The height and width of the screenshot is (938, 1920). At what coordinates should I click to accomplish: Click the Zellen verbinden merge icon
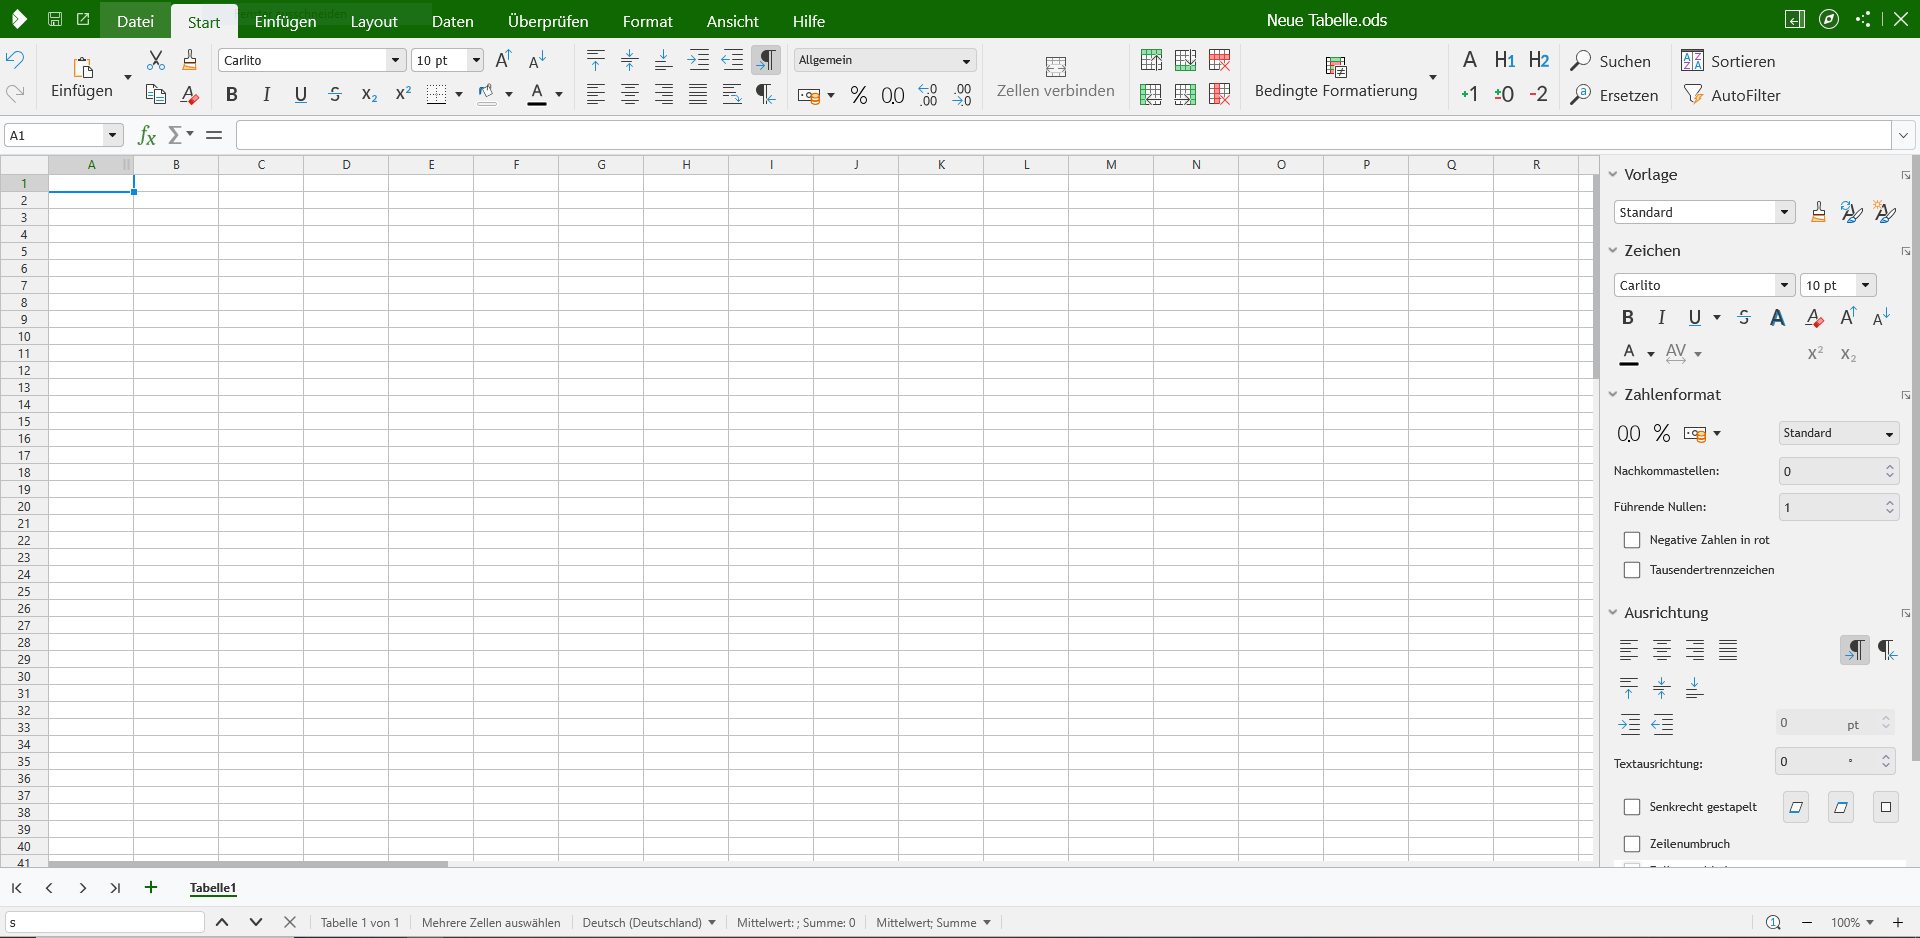tap(1055, 67)
